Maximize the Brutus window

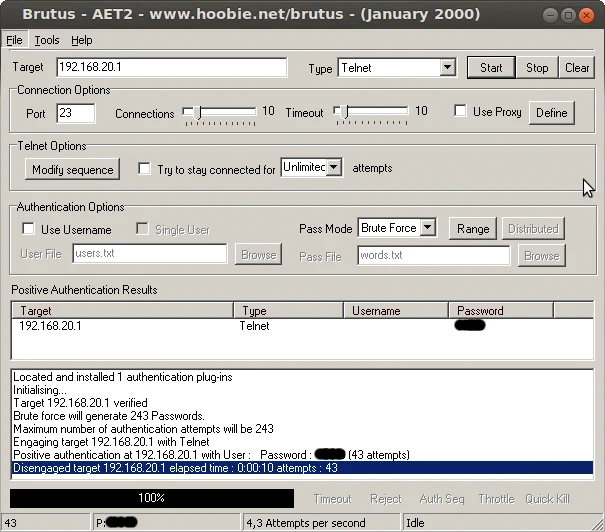pos(568,15)
